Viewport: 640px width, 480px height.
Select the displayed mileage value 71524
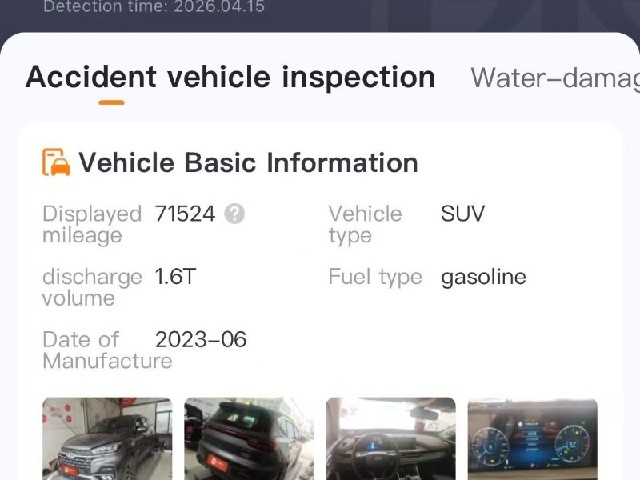(x=185, y=214)
